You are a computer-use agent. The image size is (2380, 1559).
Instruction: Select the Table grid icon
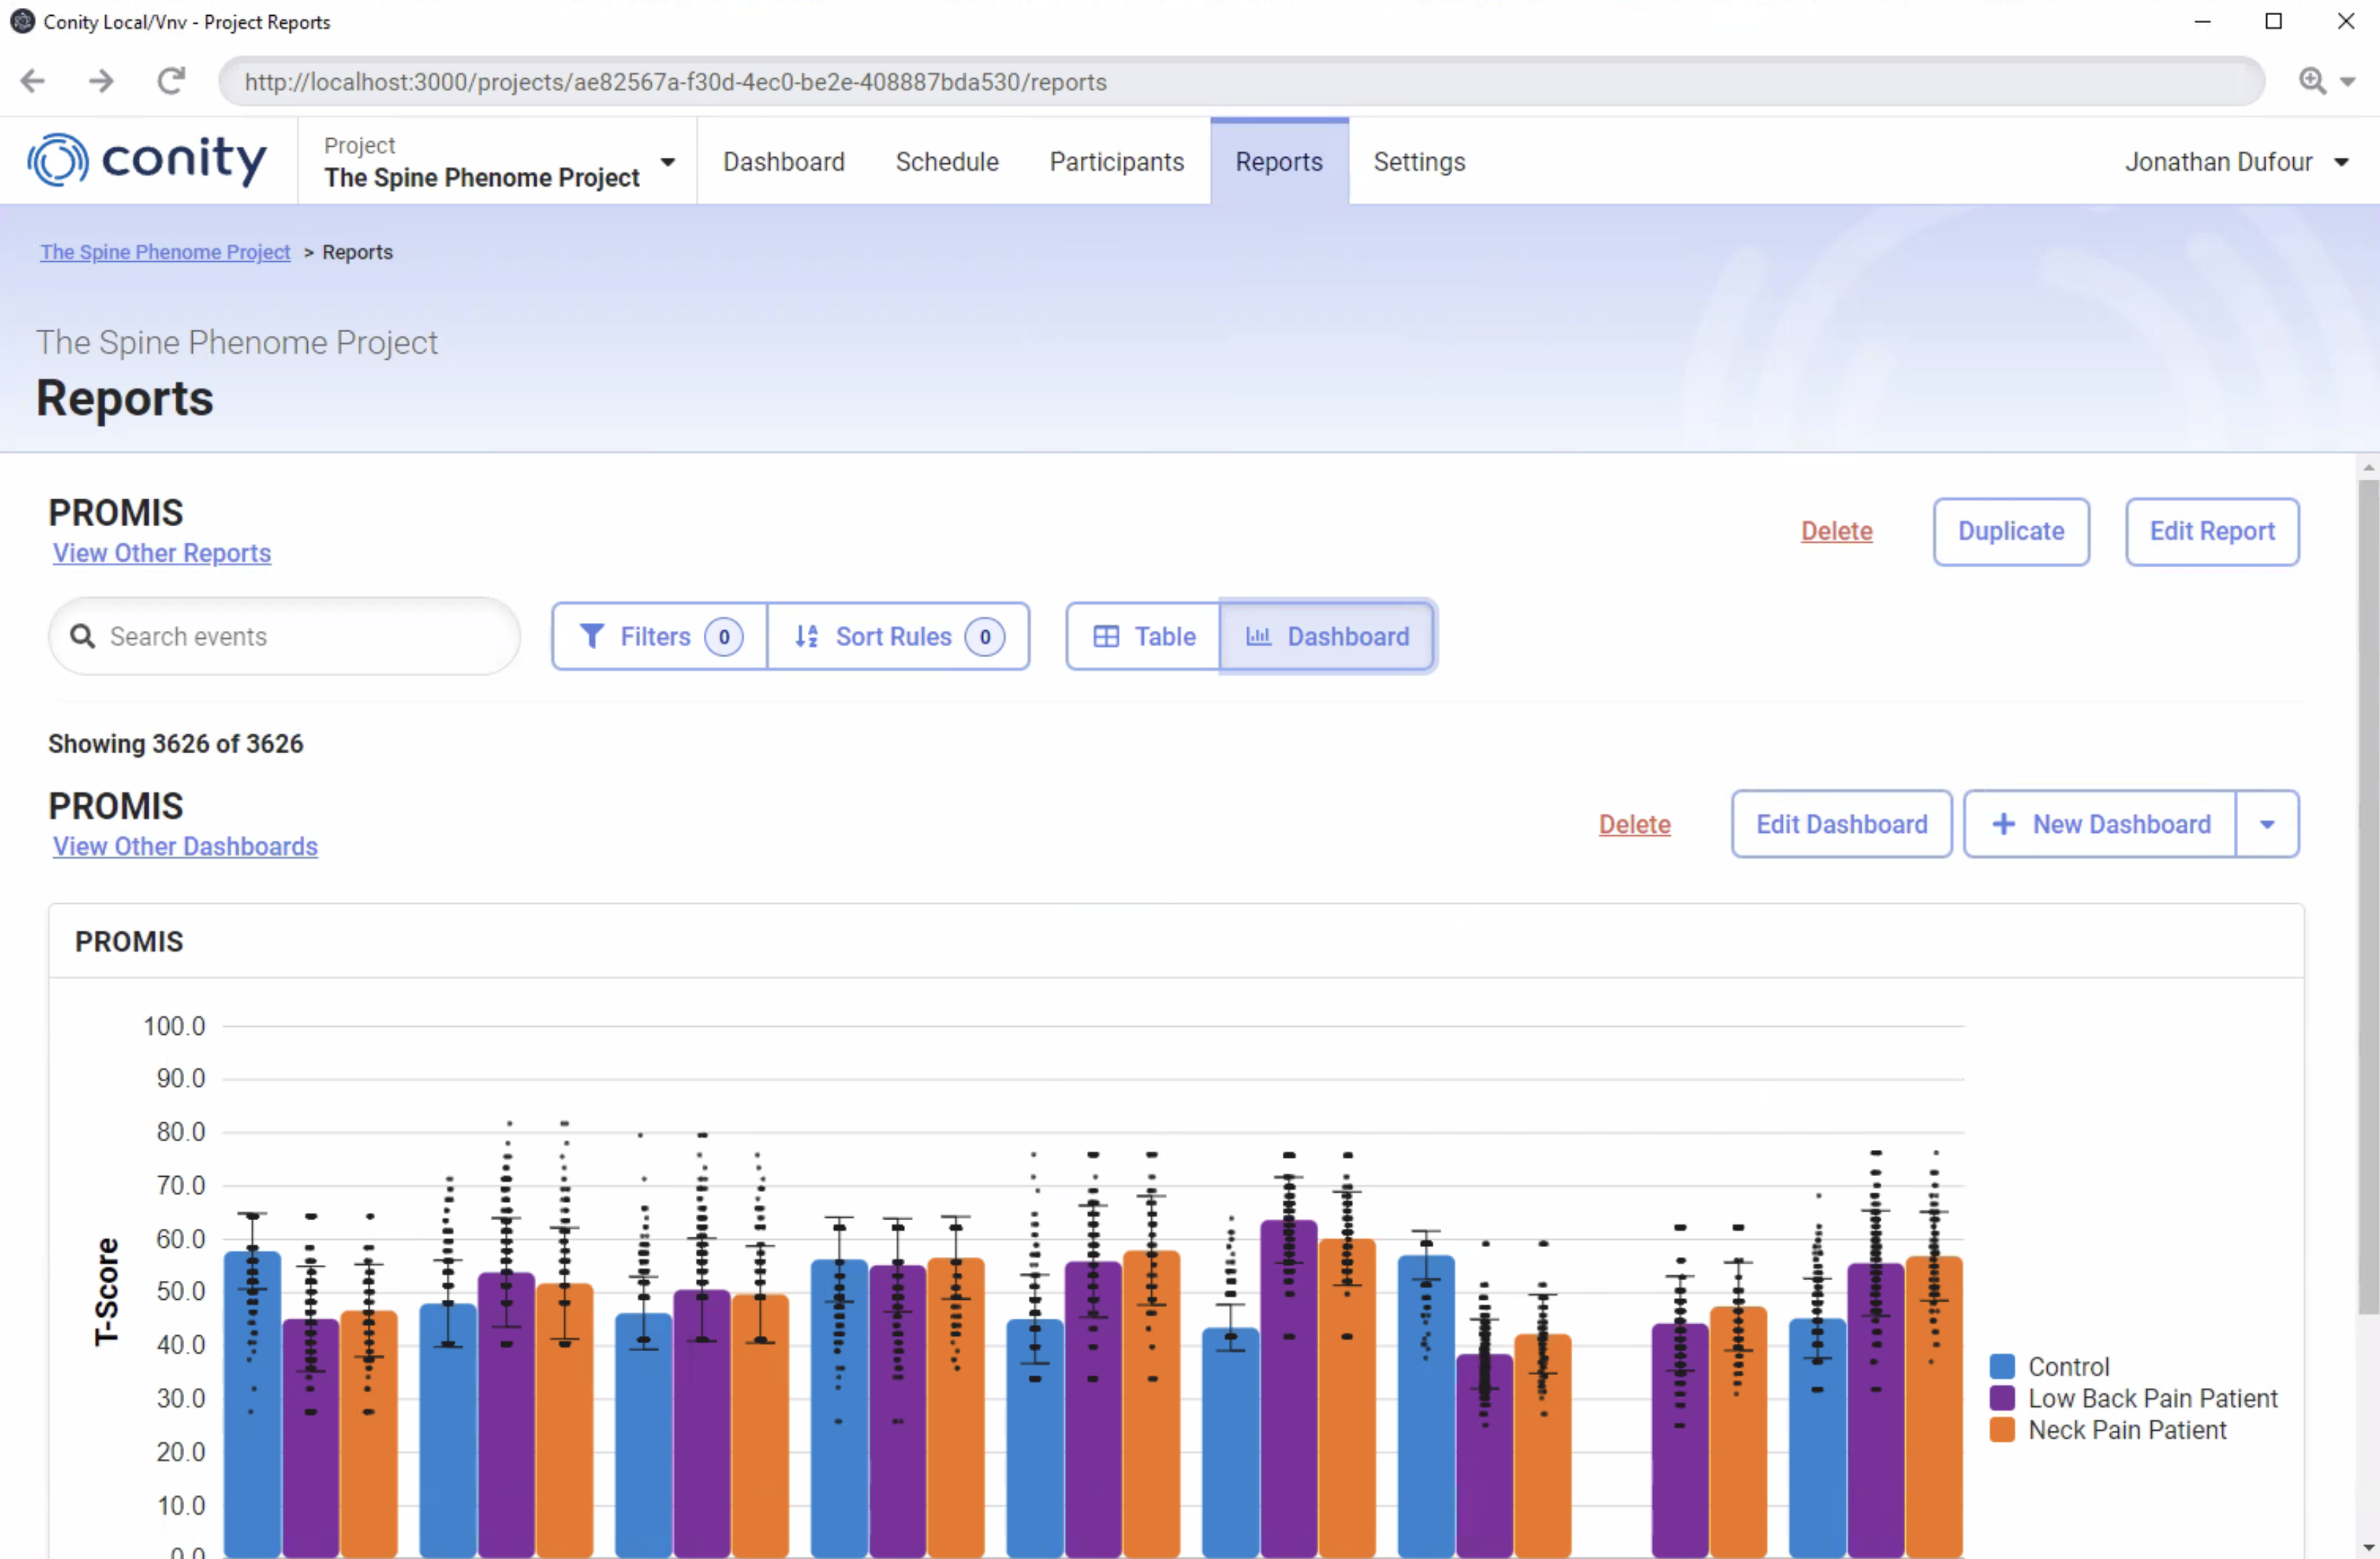1106,636
